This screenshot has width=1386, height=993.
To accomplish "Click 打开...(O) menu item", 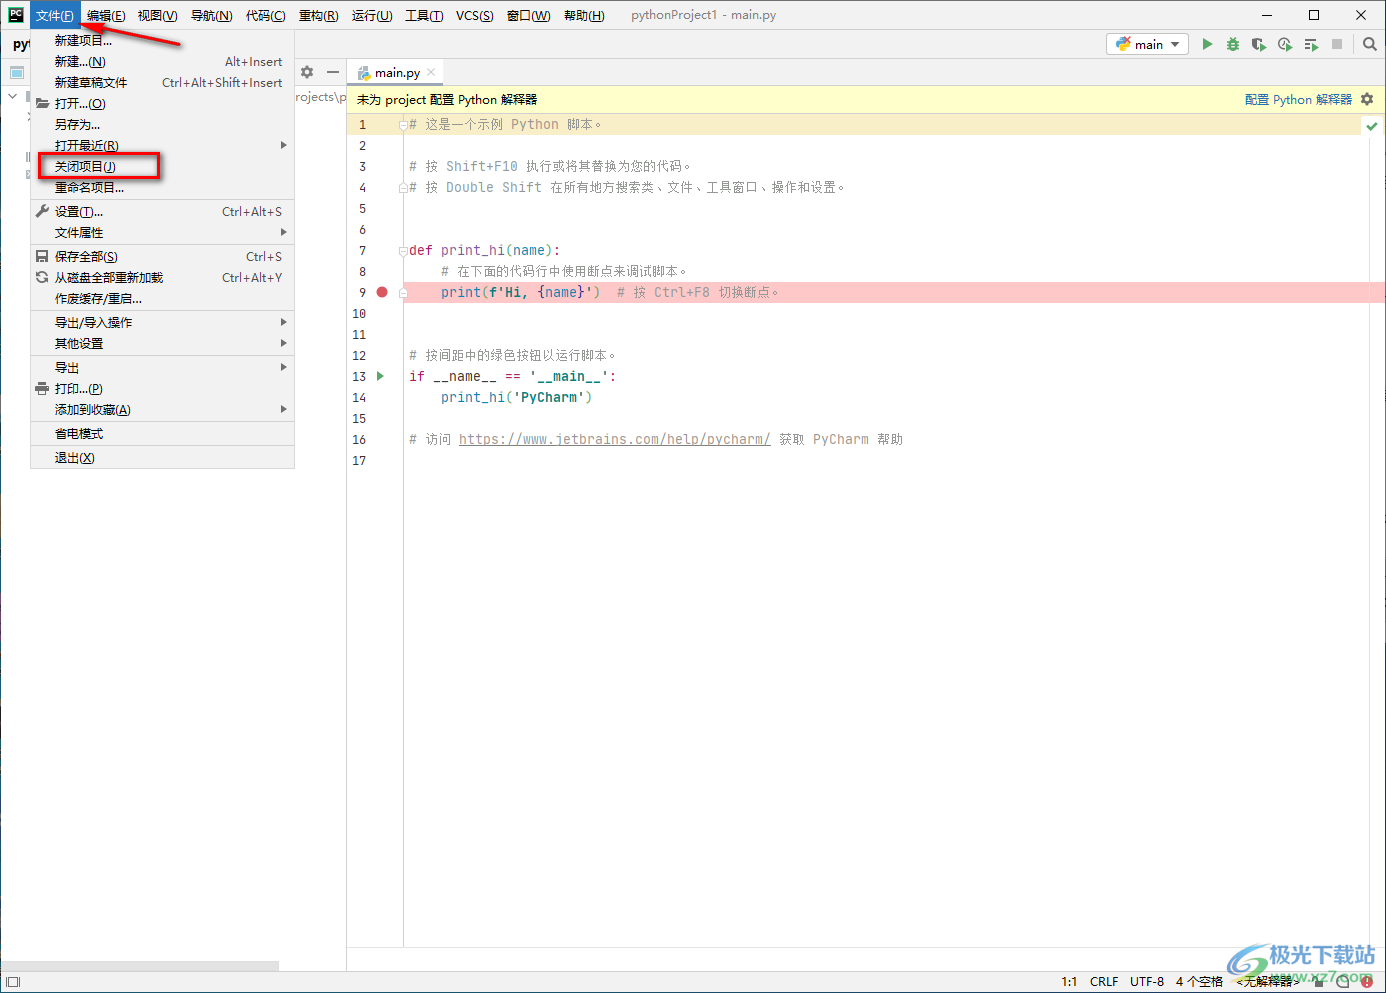I will [163, 103].
